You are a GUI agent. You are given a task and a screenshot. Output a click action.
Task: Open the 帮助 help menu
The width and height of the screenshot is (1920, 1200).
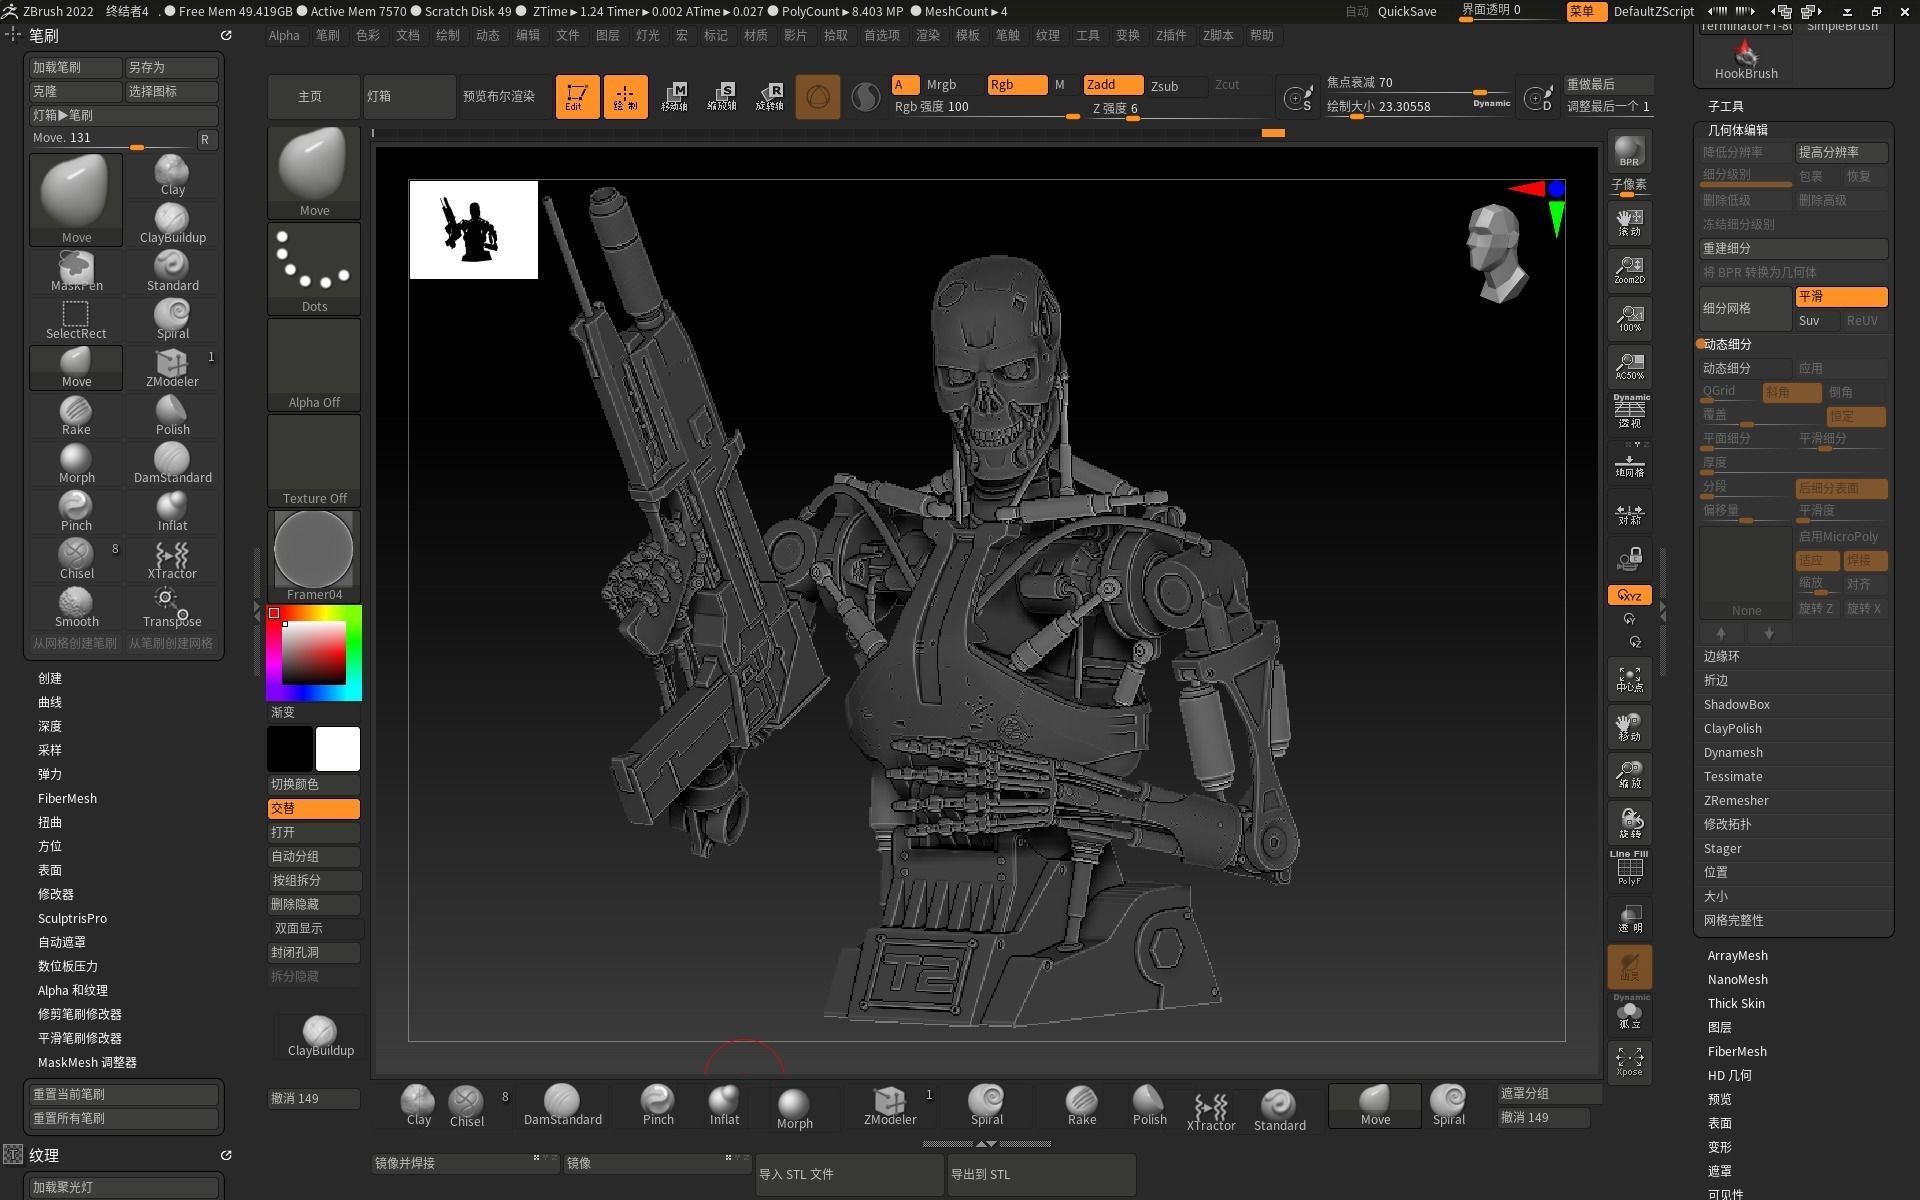click(x=1262, y=35)
